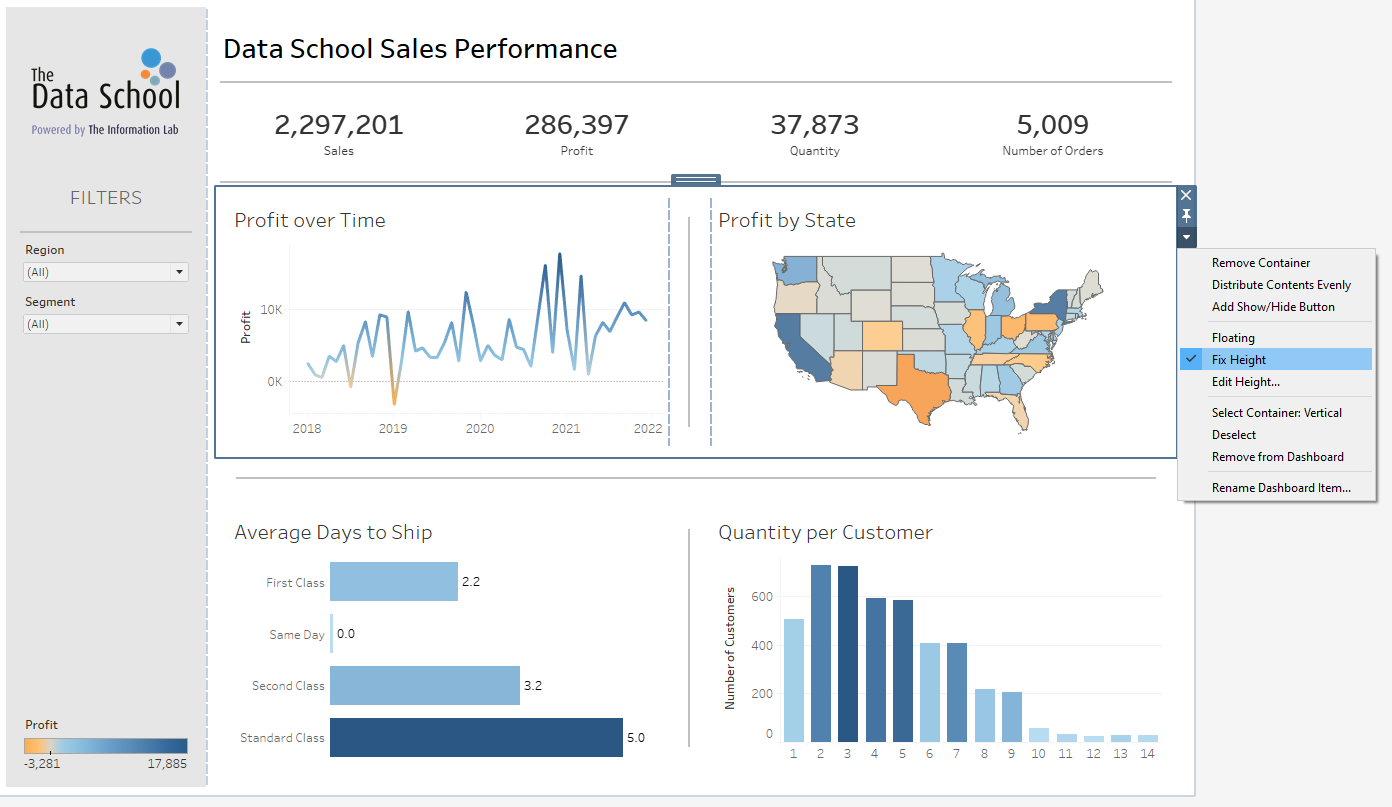Open the Region filter dropdown

(106, 272)
